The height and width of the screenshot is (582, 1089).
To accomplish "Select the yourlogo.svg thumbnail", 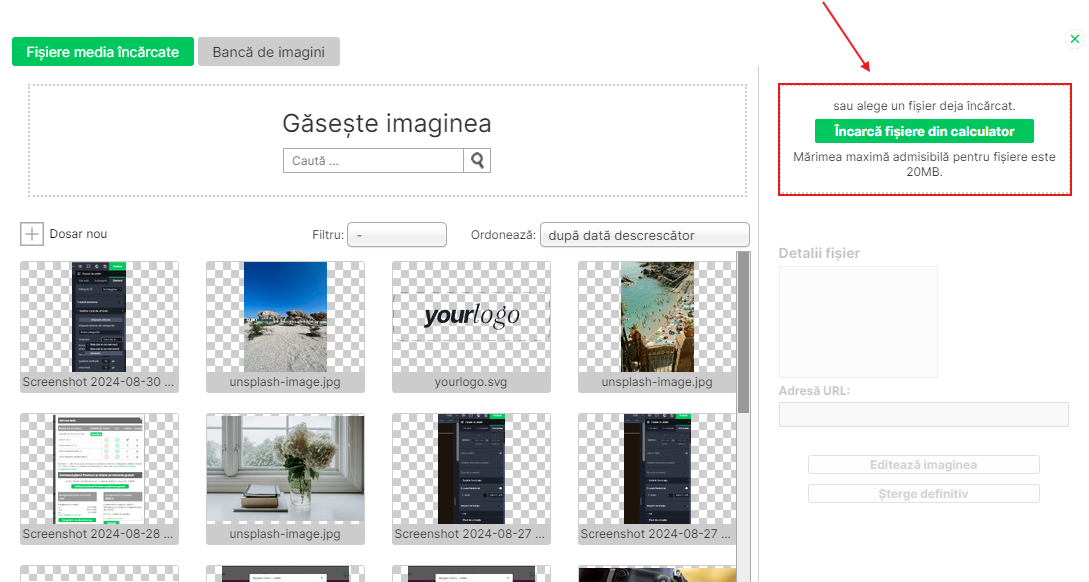I will tap(471, 317).
